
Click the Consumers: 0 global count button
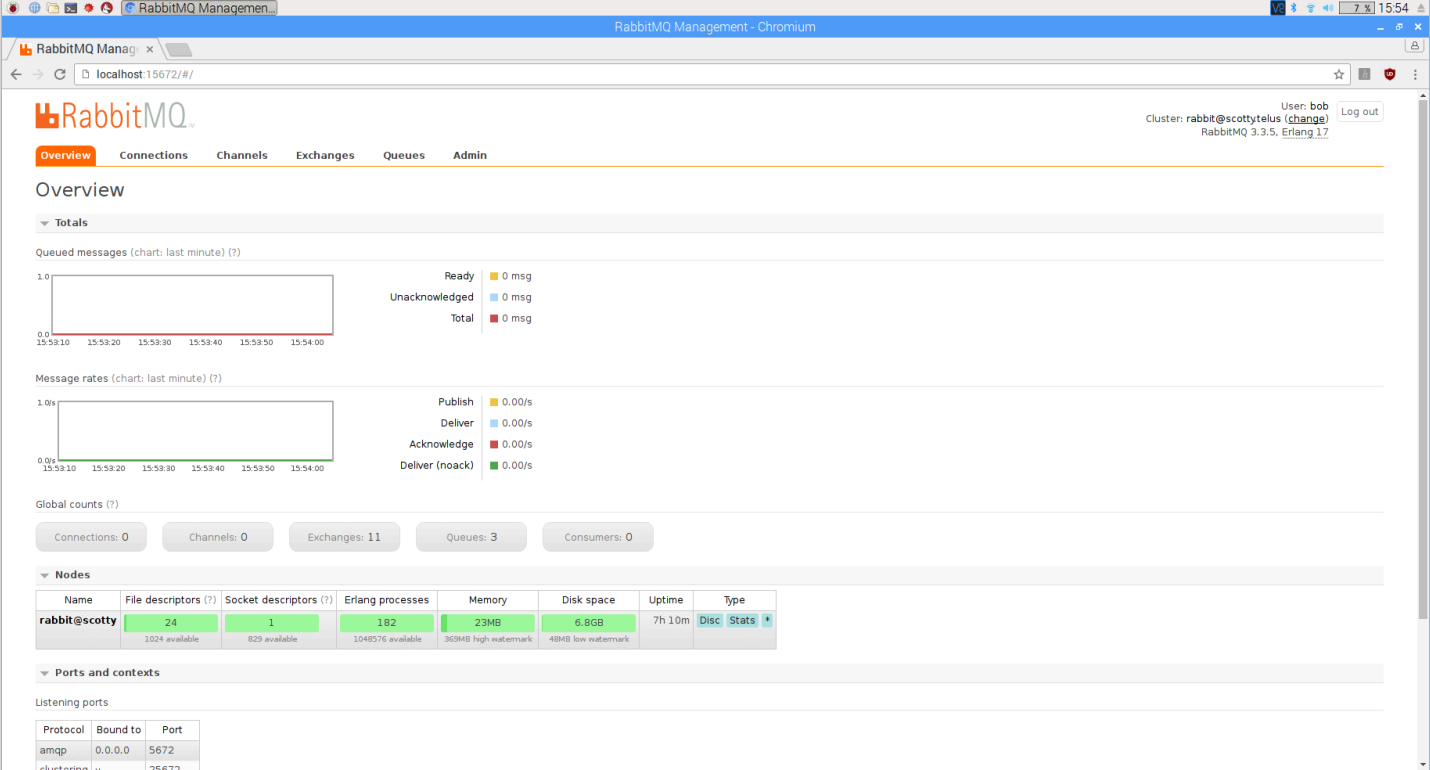[x=598, y=537]
